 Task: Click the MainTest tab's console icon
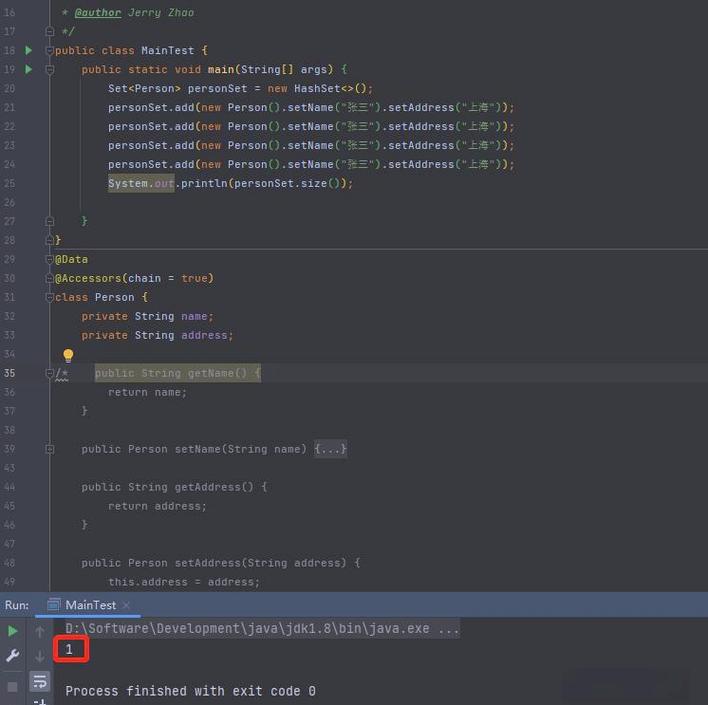(54, 604)
